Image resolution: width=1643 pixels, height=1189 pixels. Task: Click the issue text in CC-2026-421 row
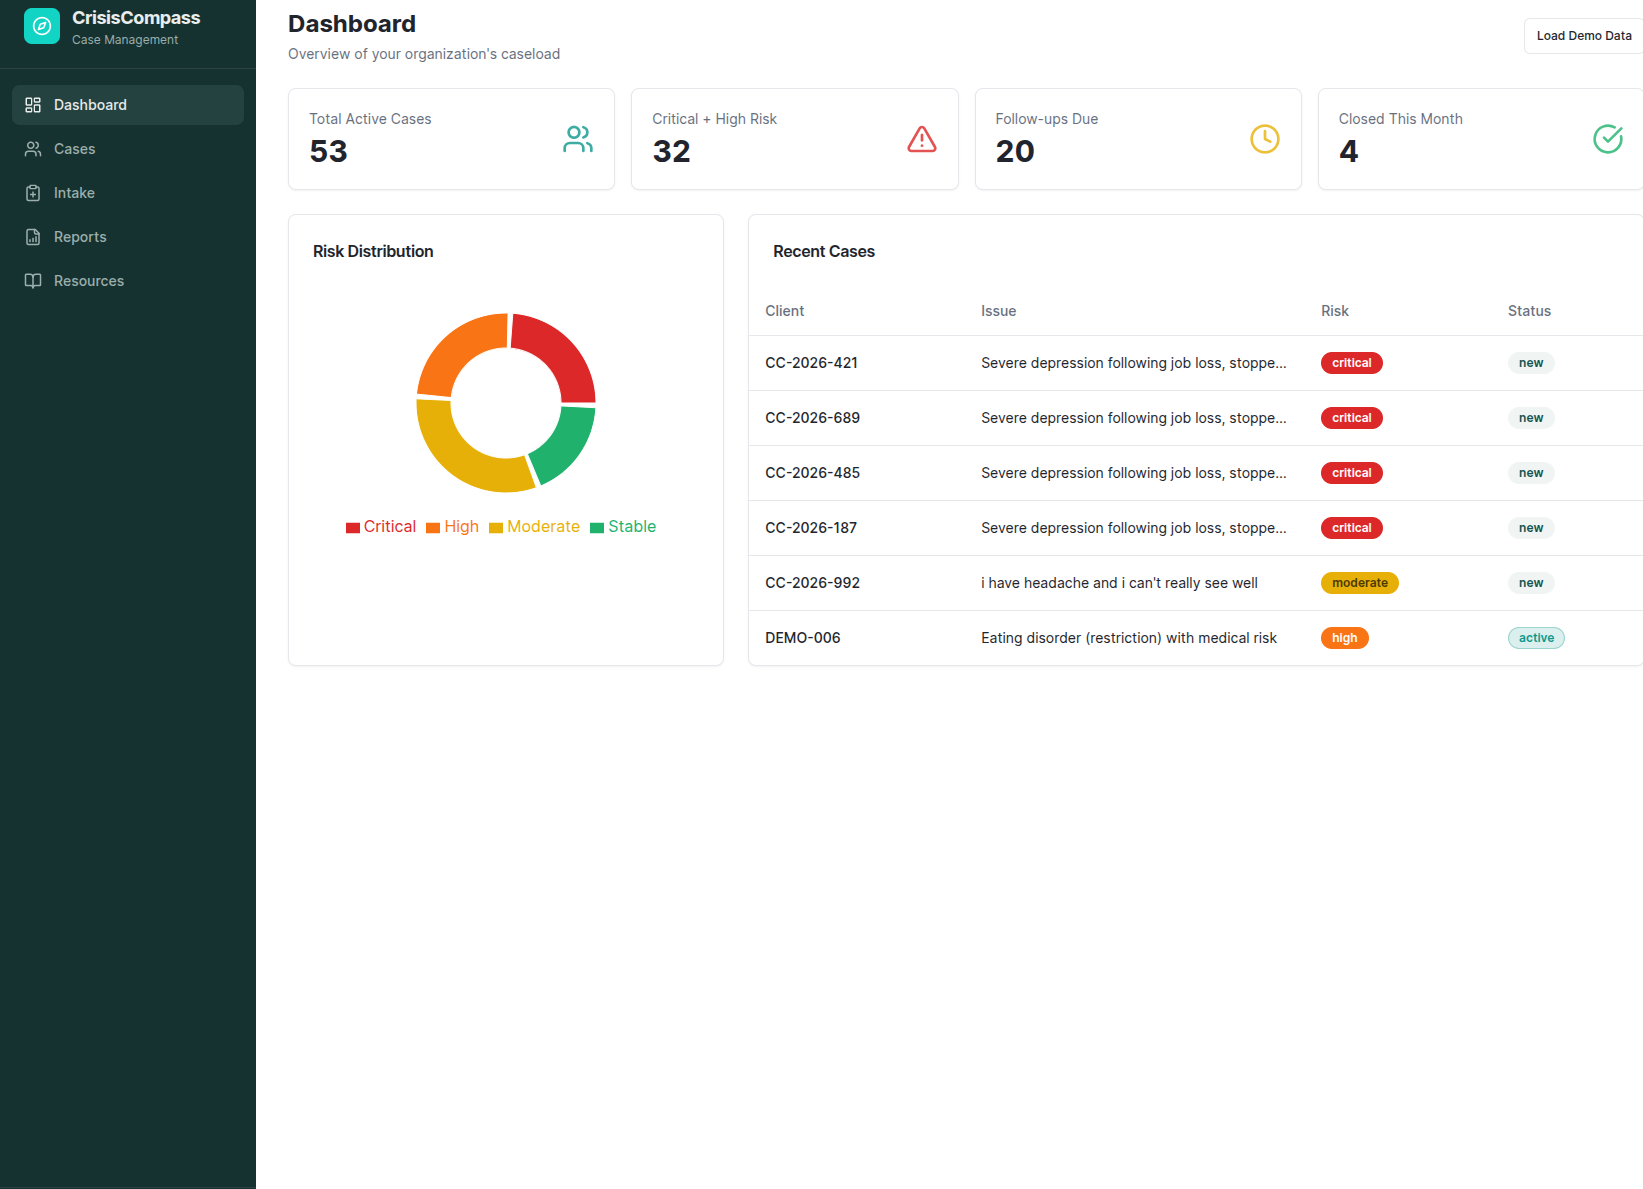[1134, 363]
